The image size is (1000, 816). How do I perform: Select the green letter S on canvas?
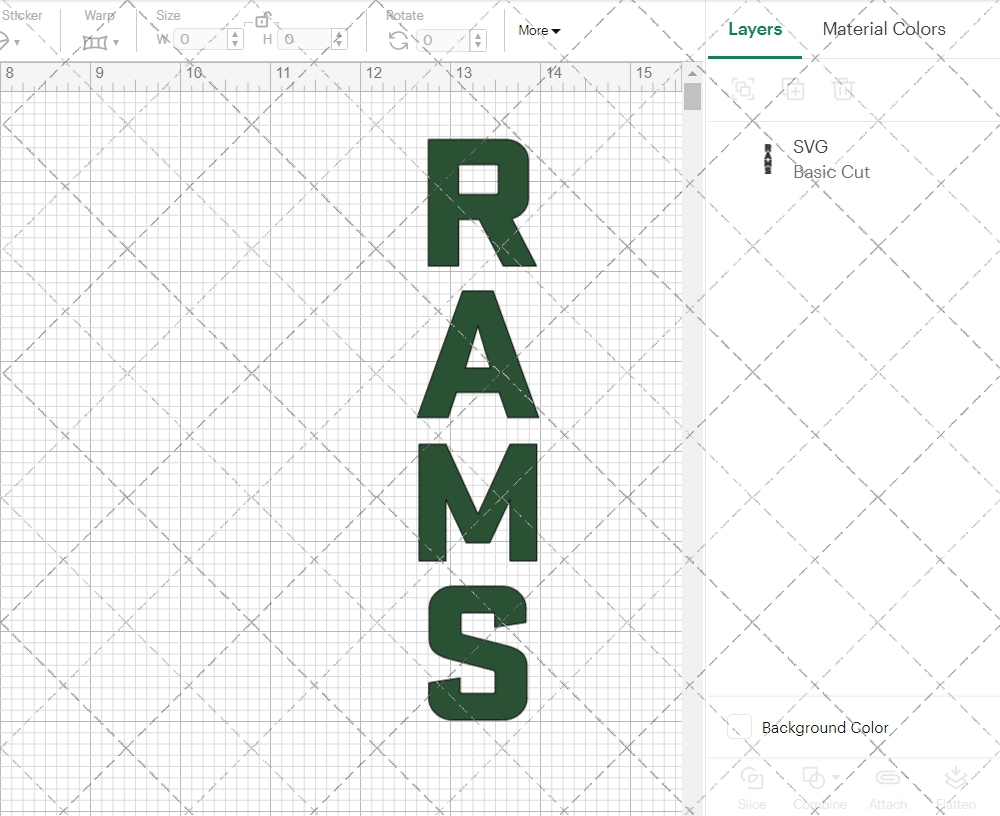coord(478,653)
